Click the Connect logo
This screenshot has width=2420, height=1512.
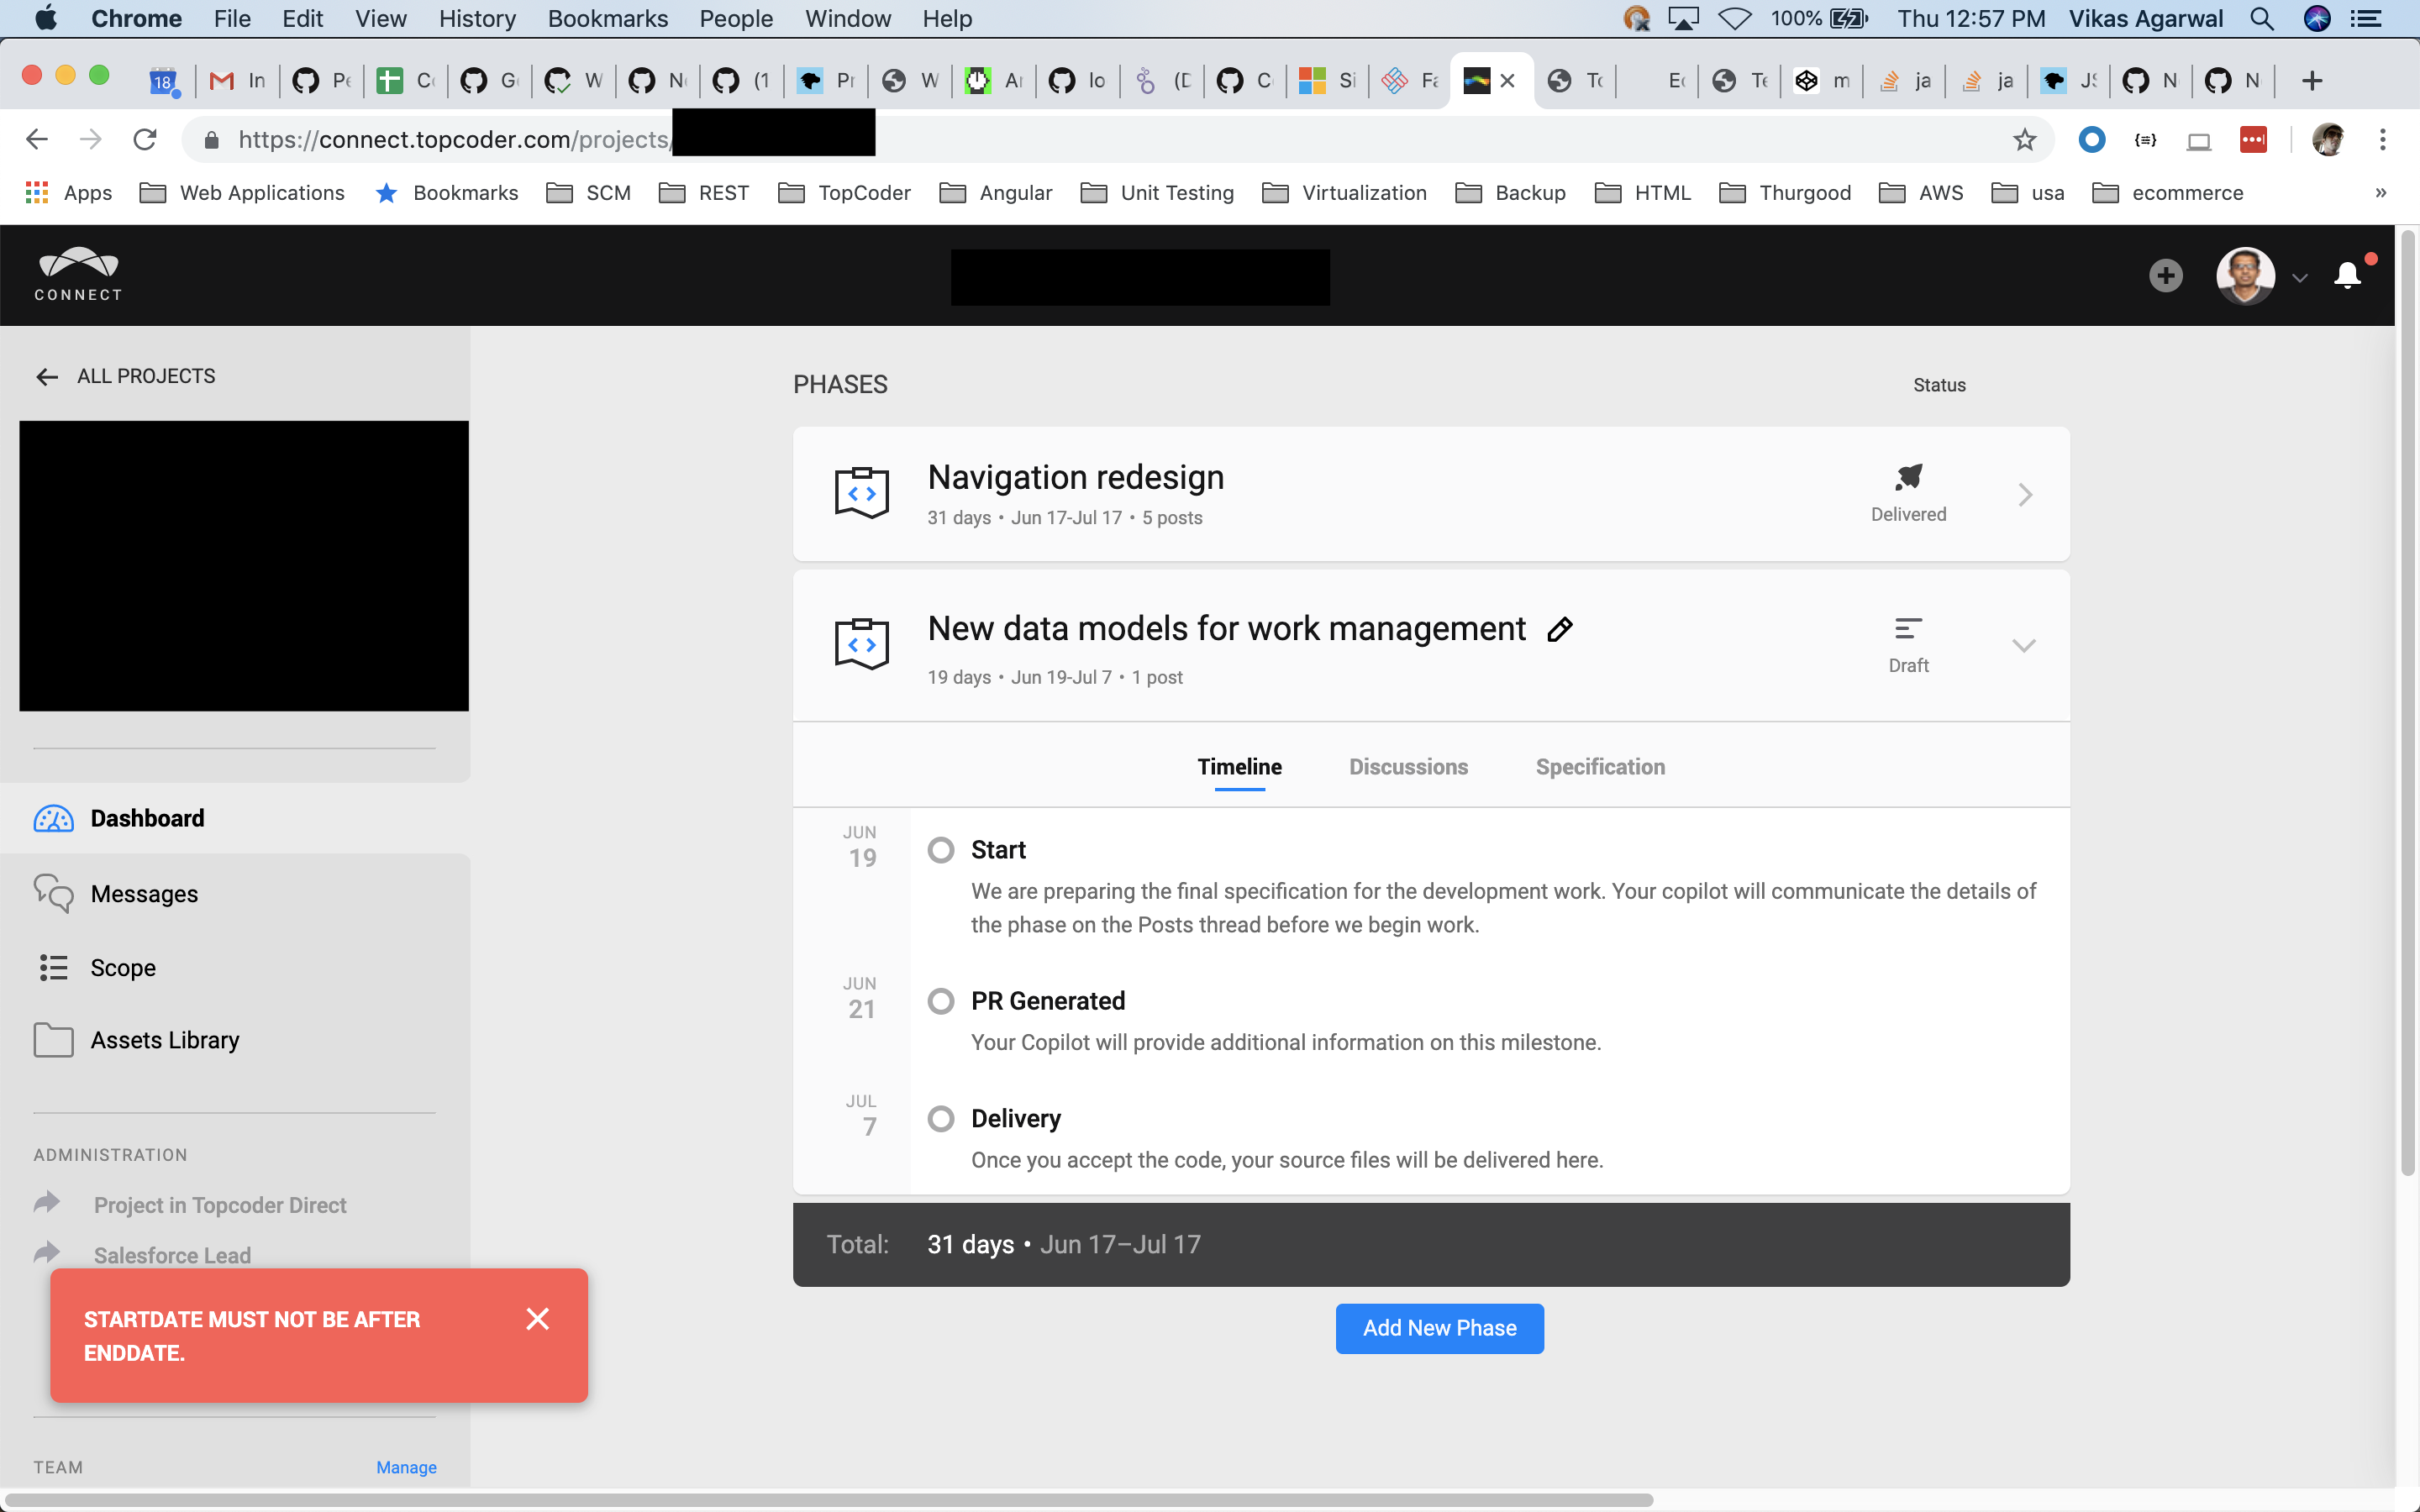(x=77, y=274)
